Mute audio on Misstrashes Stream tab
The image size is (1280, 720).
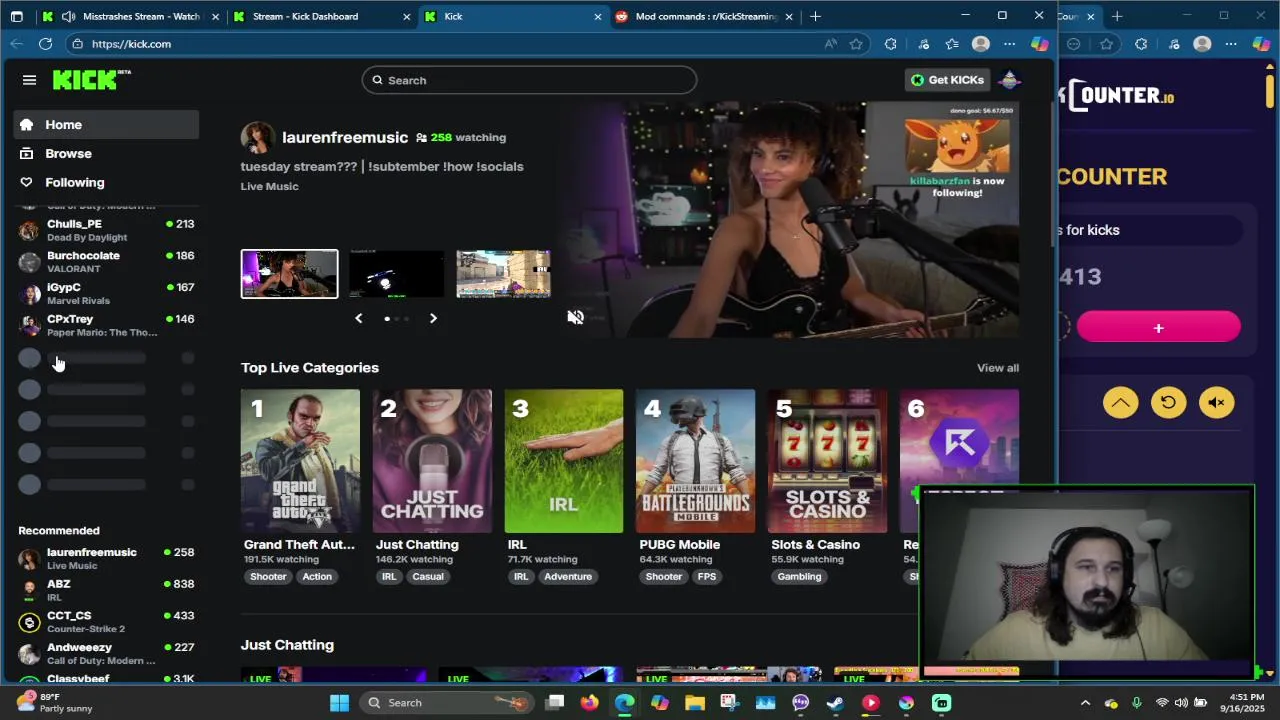pyautogui.click(x=68, y=16)
